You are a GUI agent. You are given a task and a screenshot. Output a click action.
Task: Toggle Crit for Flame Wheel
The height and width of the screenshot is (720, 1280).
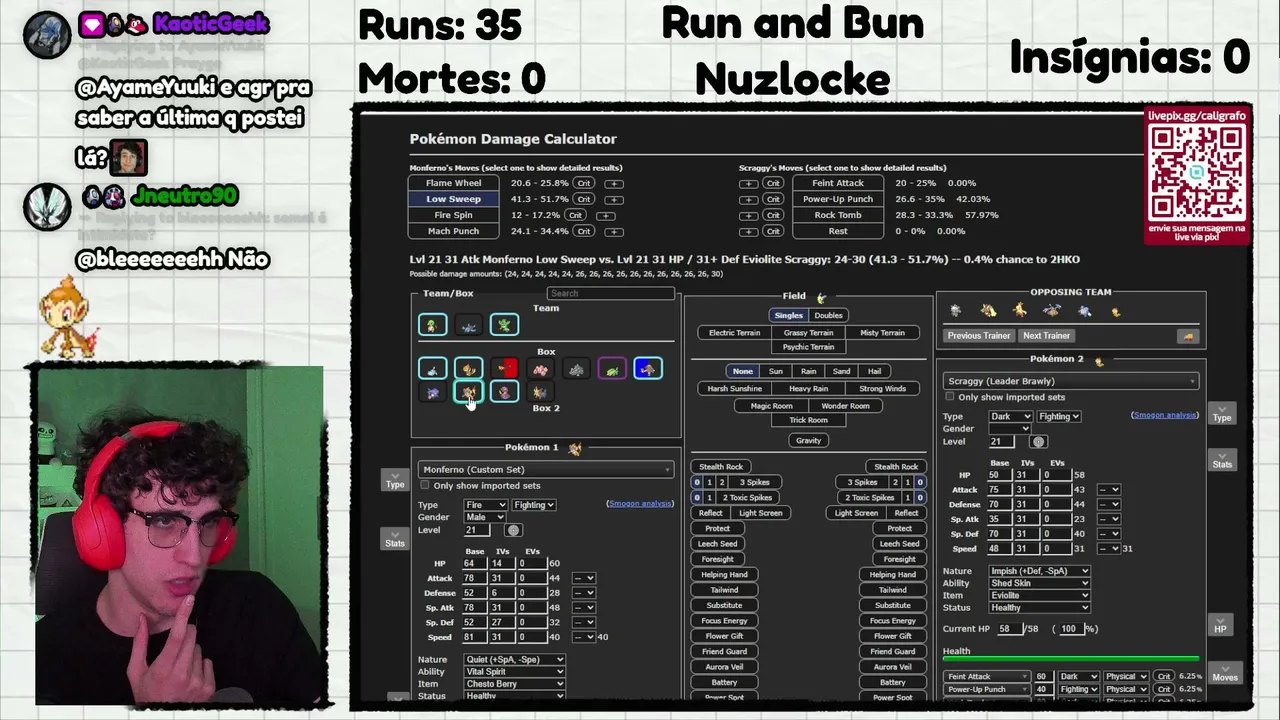click(x=584, y=184)
